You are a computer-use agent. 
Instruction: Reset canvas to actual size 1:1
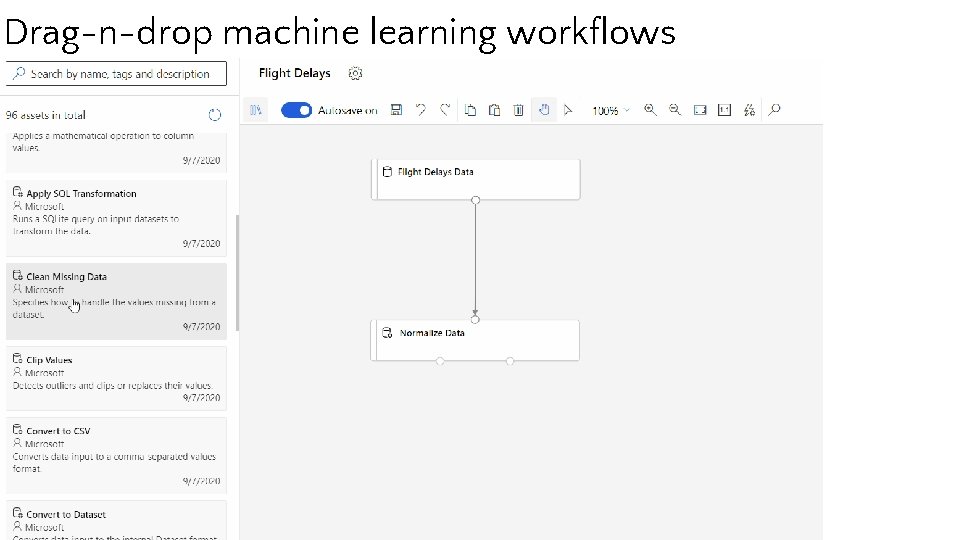pyautogui.click(x=724, y=110)
